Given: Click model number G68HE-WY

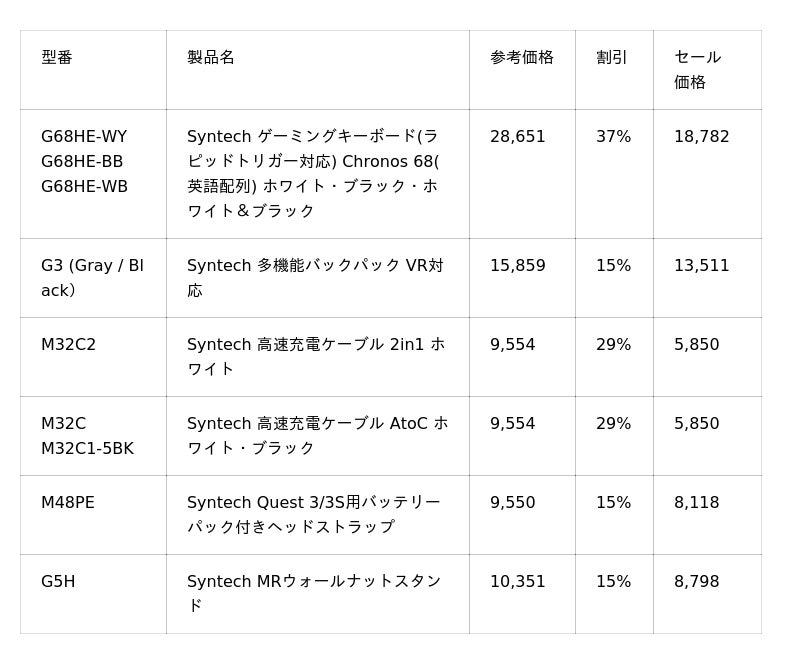Looking at the screenshot, I should tap(84, 137).
